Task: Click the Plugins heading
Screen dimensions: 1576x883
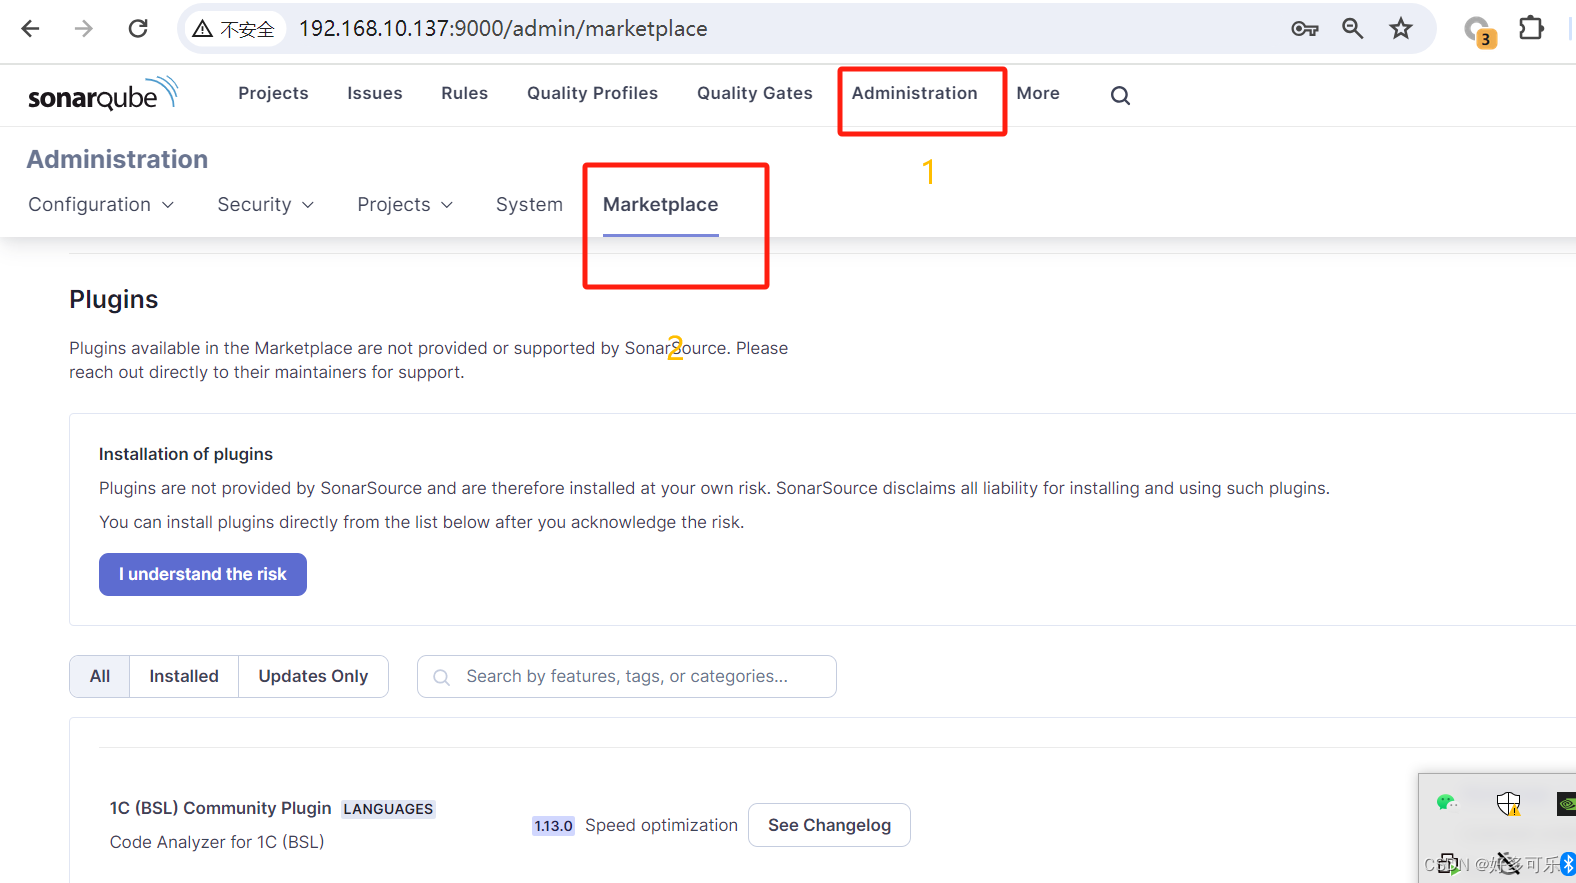Action: coord(114,299)
